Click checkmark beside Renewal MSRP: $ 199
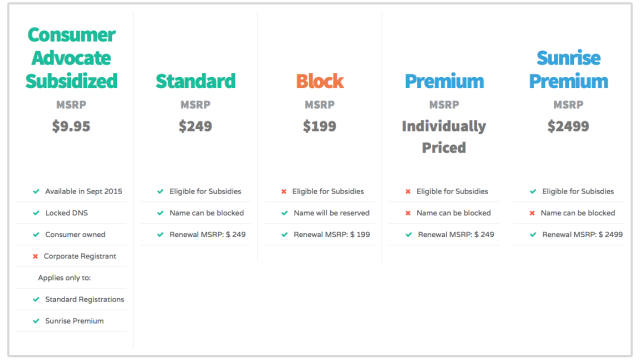The image size is (640, 360). [284, 235]
